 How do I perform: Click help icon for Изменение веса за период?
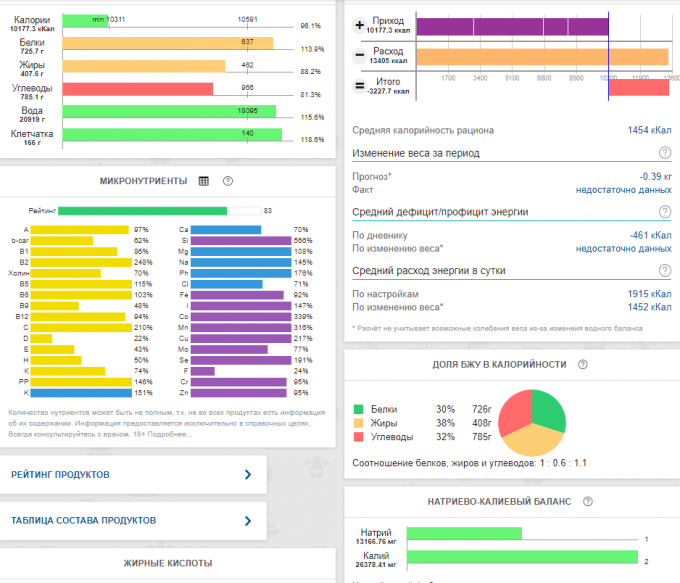tap(664, 153)
